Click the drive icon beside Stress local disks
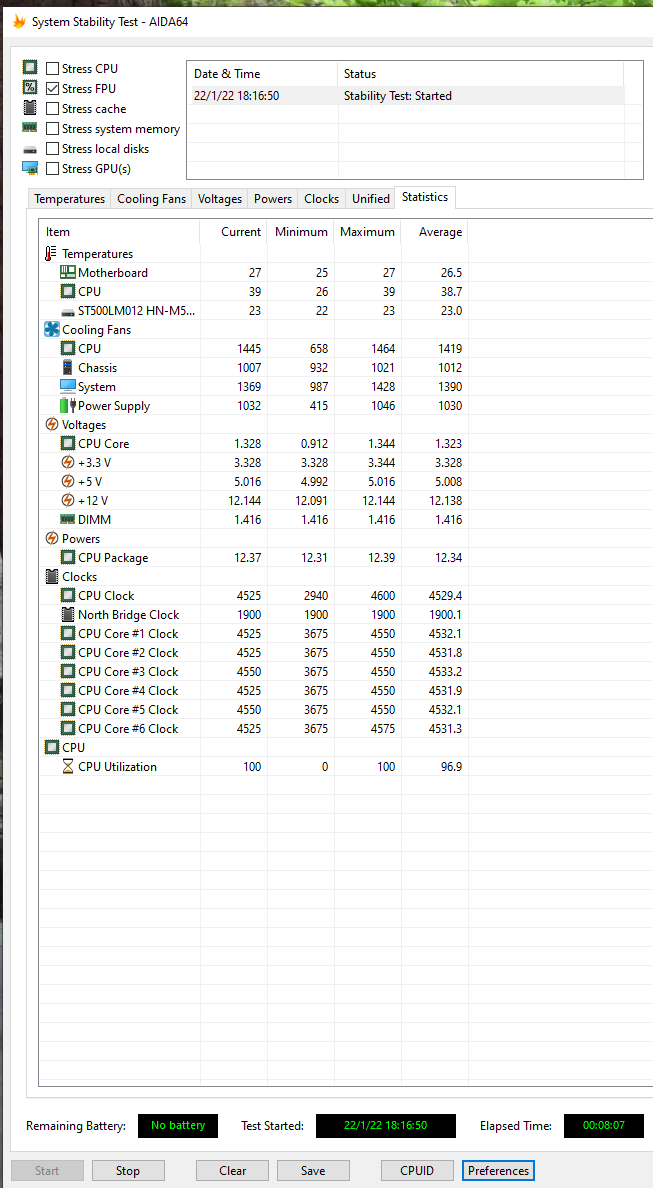This screenshot has width=653, height=1188. point(30,149)
